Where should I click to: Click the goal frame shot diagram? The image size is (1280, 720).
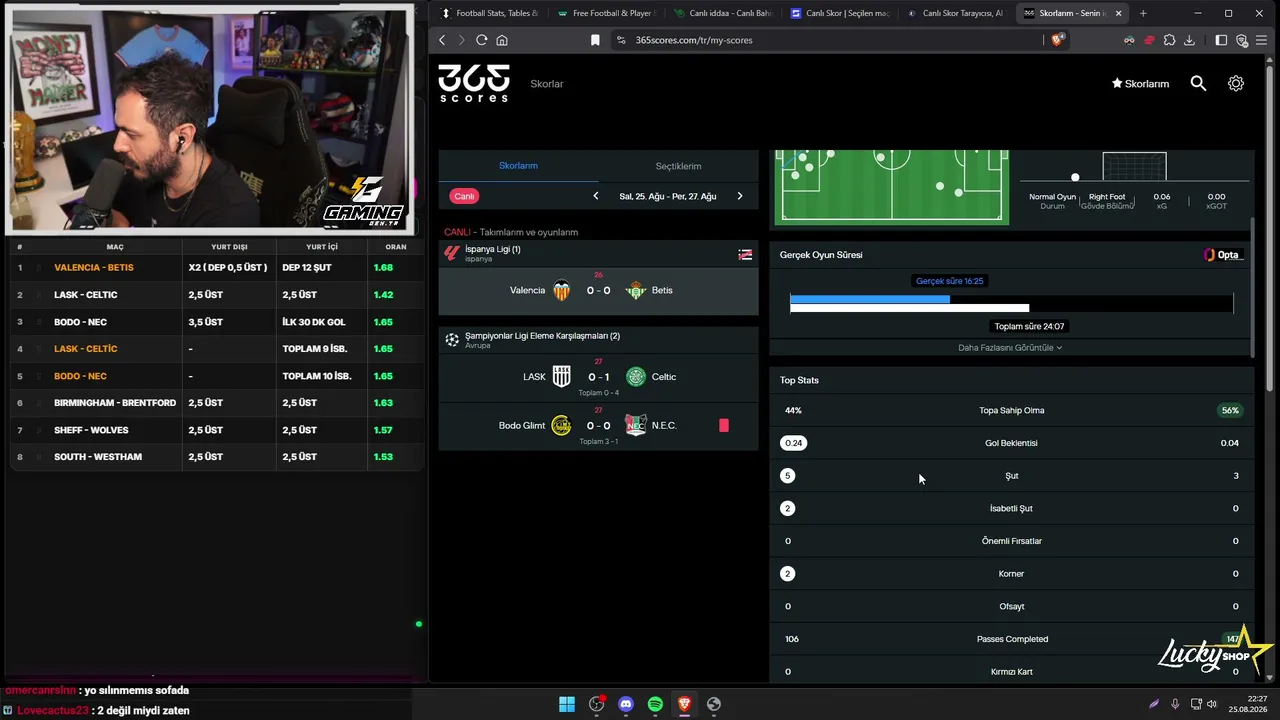(x=1134, y=166)
